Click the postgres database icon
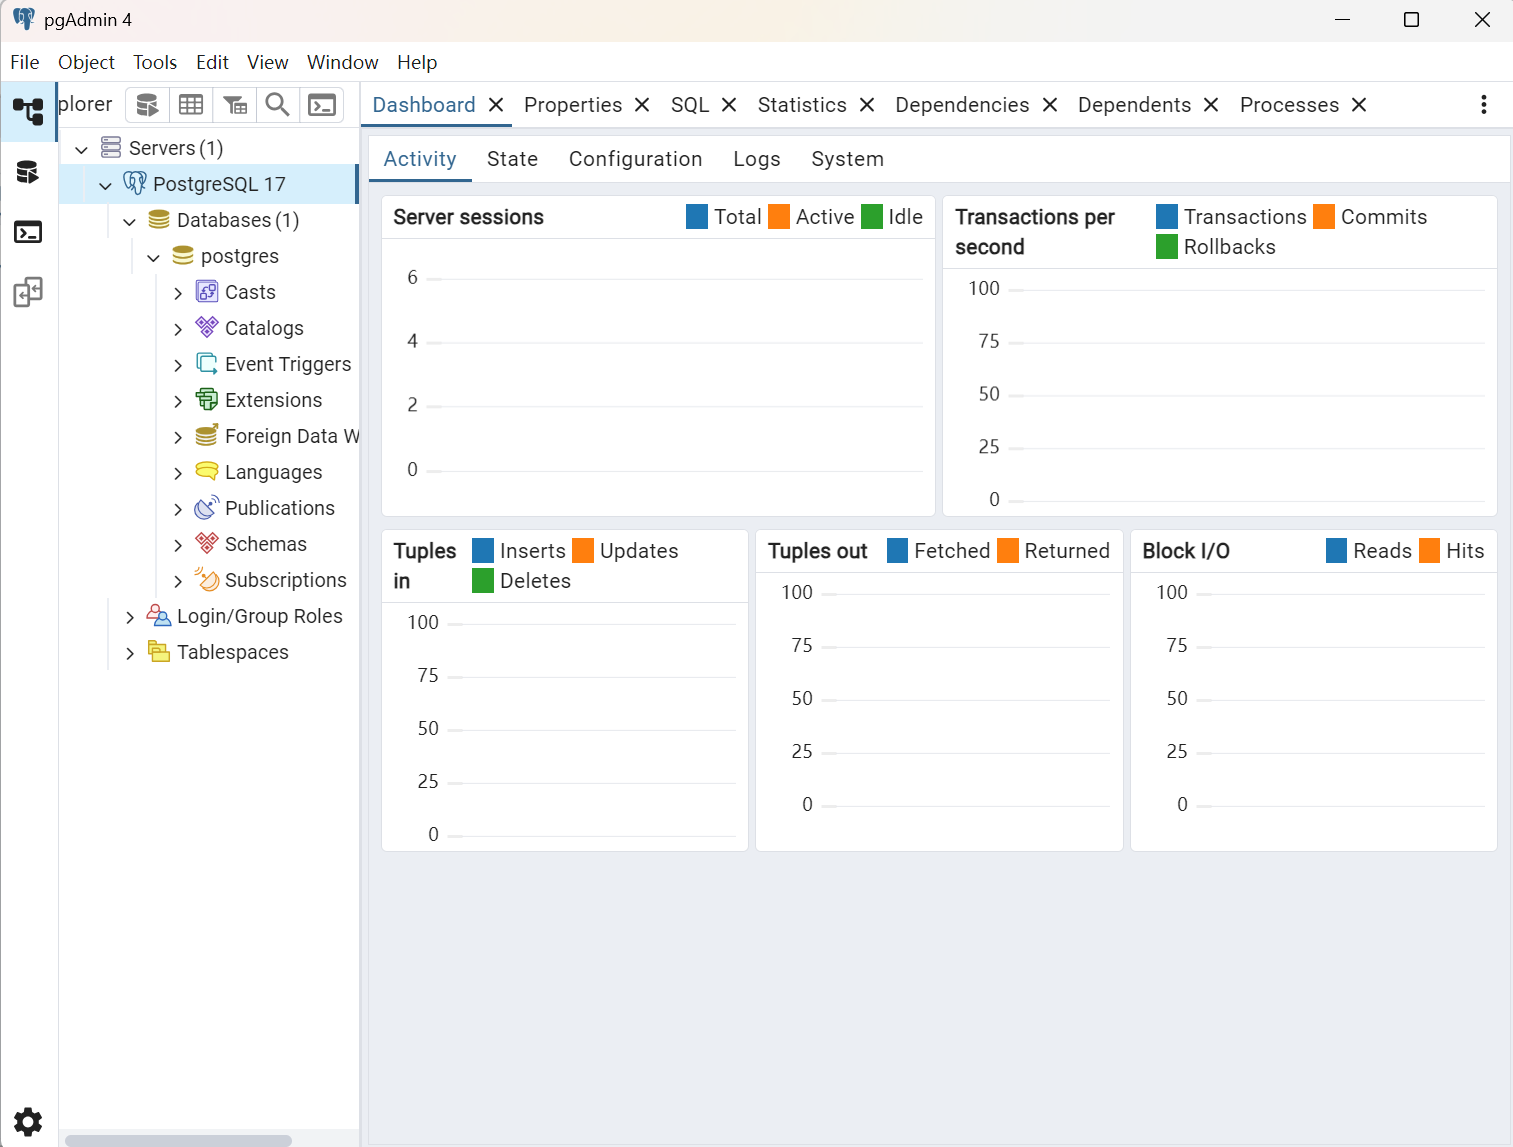 click(183, 255)
